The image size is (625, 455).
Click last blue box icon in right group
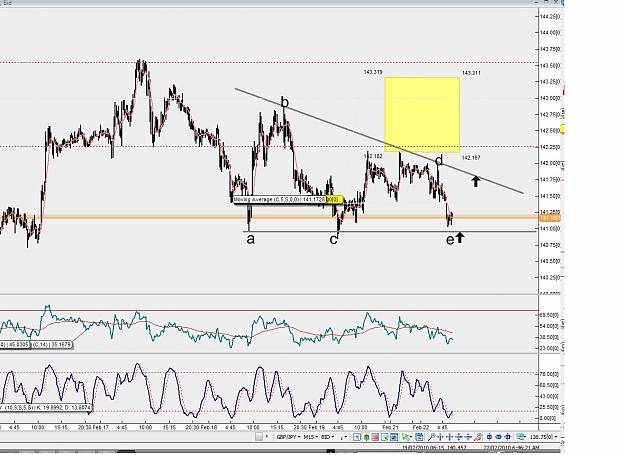(508, 437)
